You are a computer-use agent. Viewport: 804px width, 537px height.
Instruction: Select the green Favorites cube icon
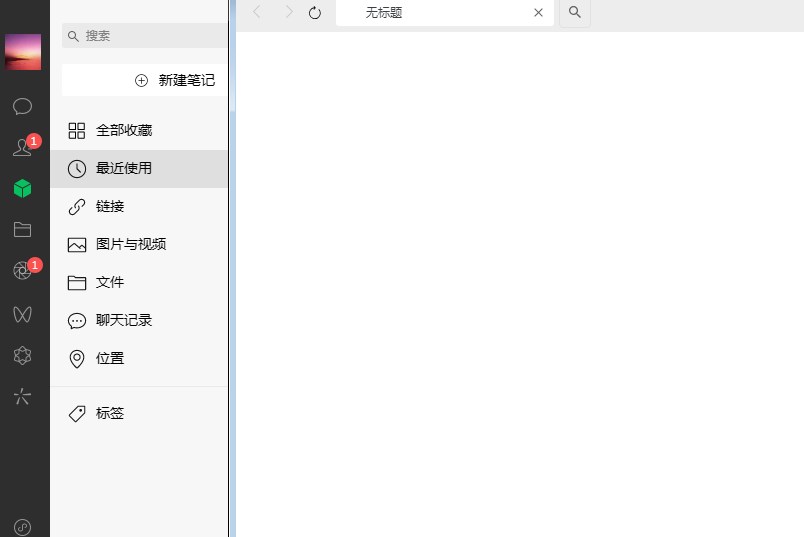coord(22,188)
